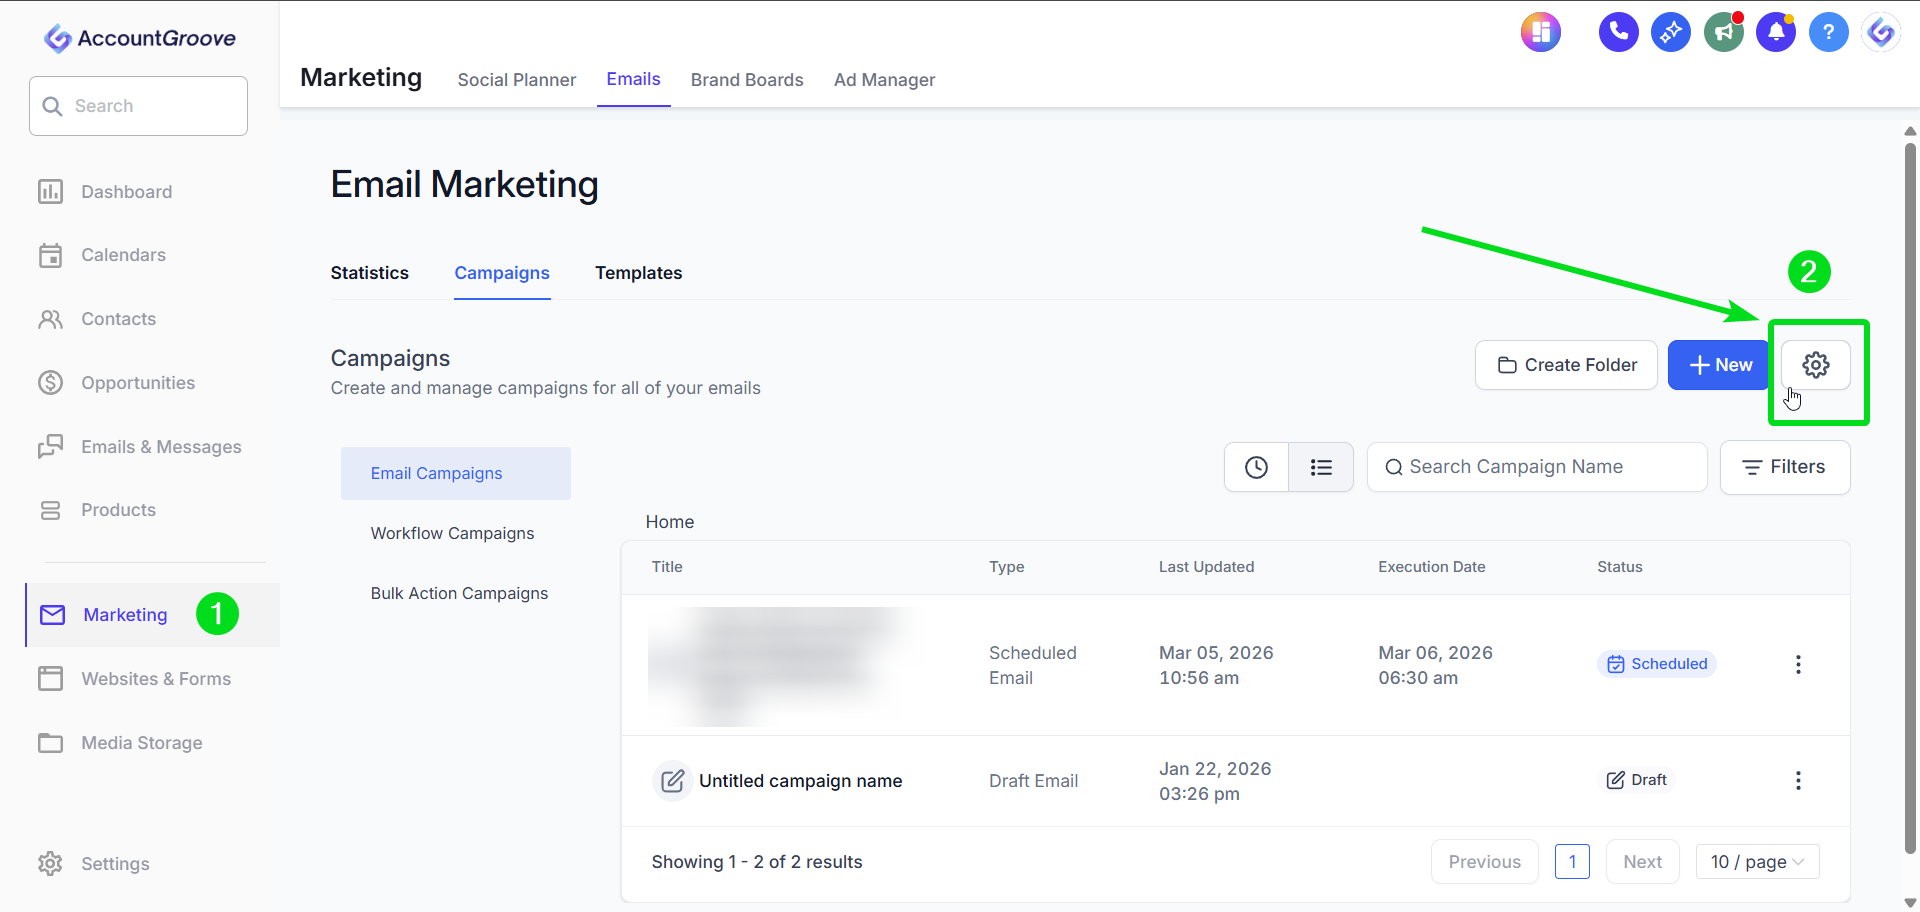Click the Scheduled status badge
The width and height of the screenshot is (1920, 912).
[1657, 664]
